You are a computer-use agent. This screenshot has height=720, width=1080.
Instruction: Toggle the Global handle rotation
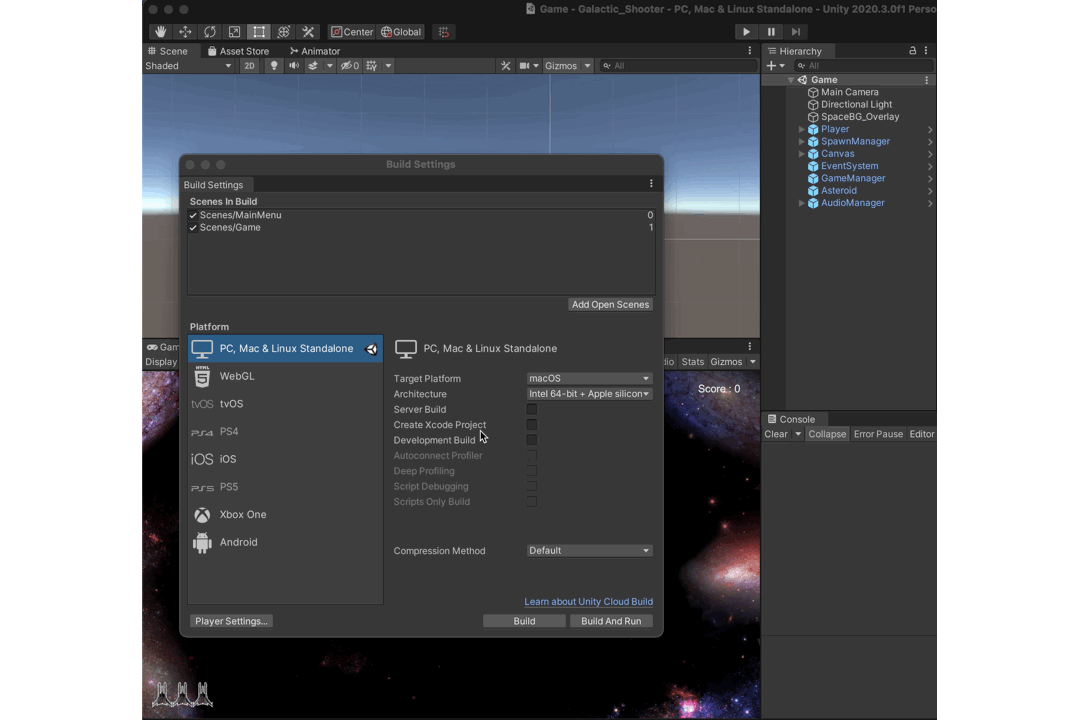[401, 32]
